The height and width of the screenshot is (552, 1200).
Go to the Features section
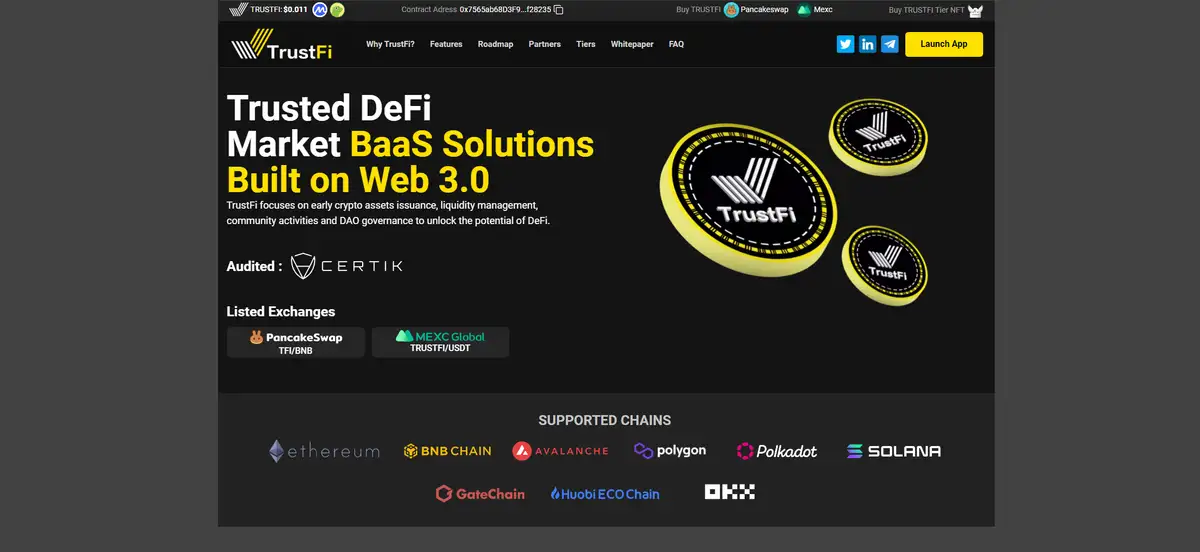[446, 45]
